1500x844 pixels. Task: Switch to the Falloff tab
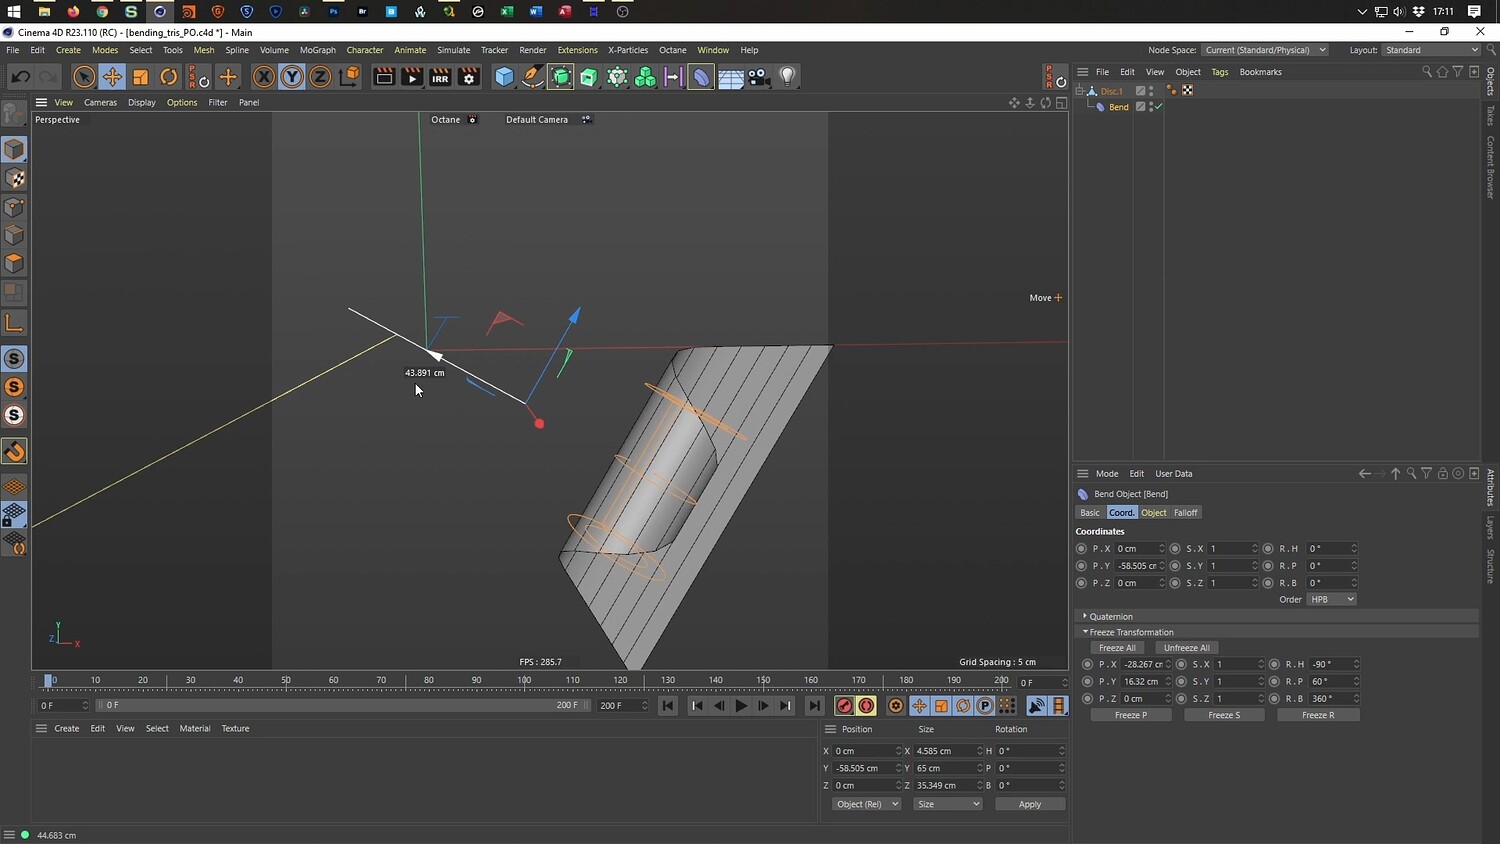(x=1185, y=513)
